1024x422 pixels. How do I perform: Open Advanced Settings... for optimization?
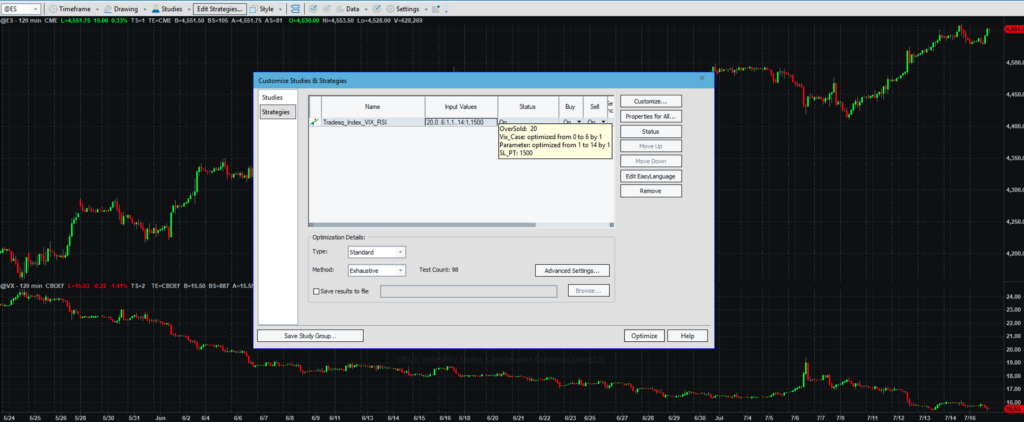pyautogui.click(x=572, y=270)
